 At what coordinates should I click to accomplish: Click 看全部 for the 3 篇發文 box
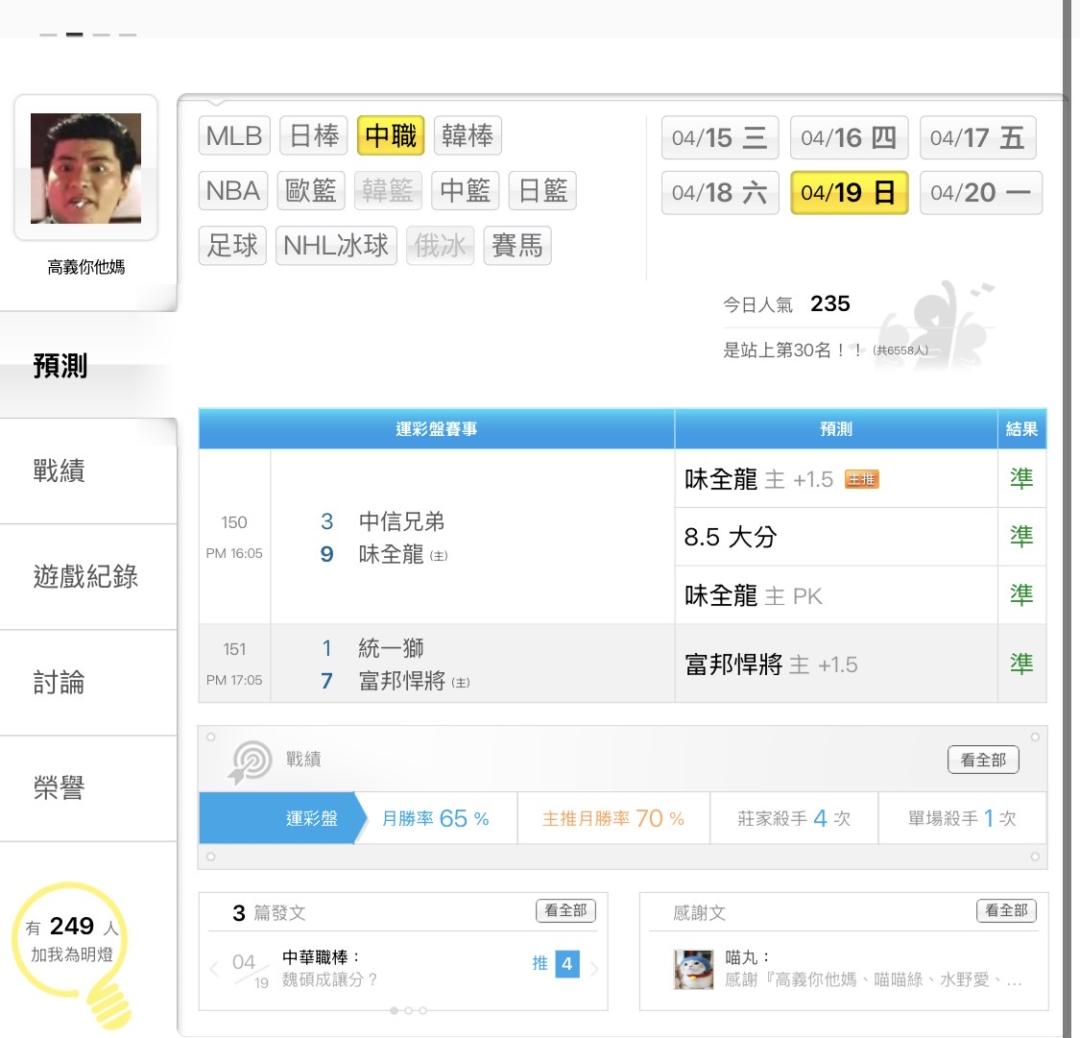click(565, 911)
